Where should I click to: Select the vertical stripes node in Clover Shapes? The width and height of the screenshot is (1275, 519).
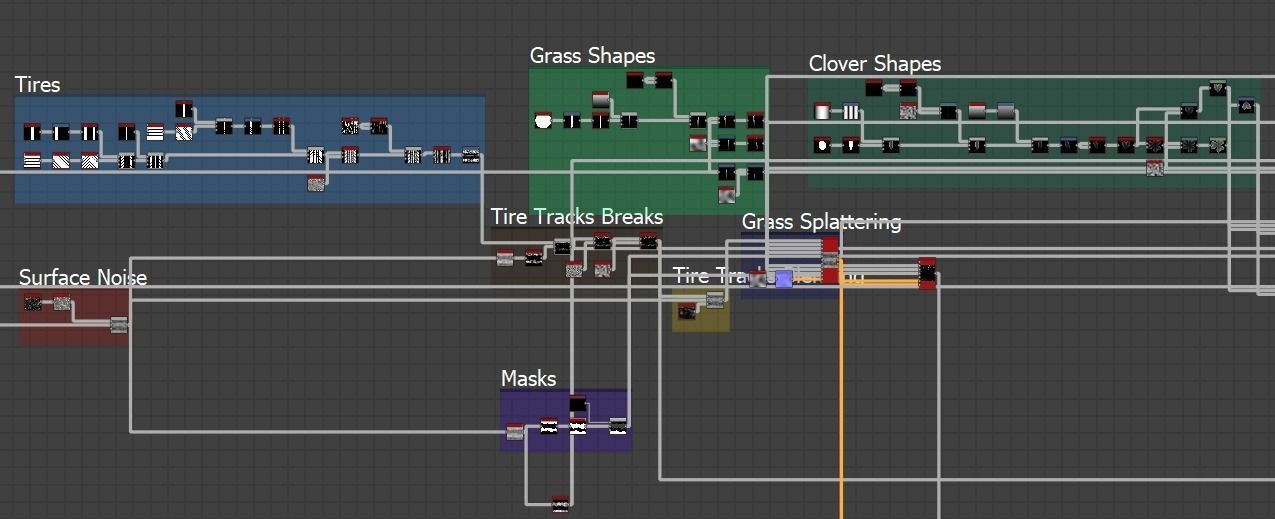pos(851,111)
